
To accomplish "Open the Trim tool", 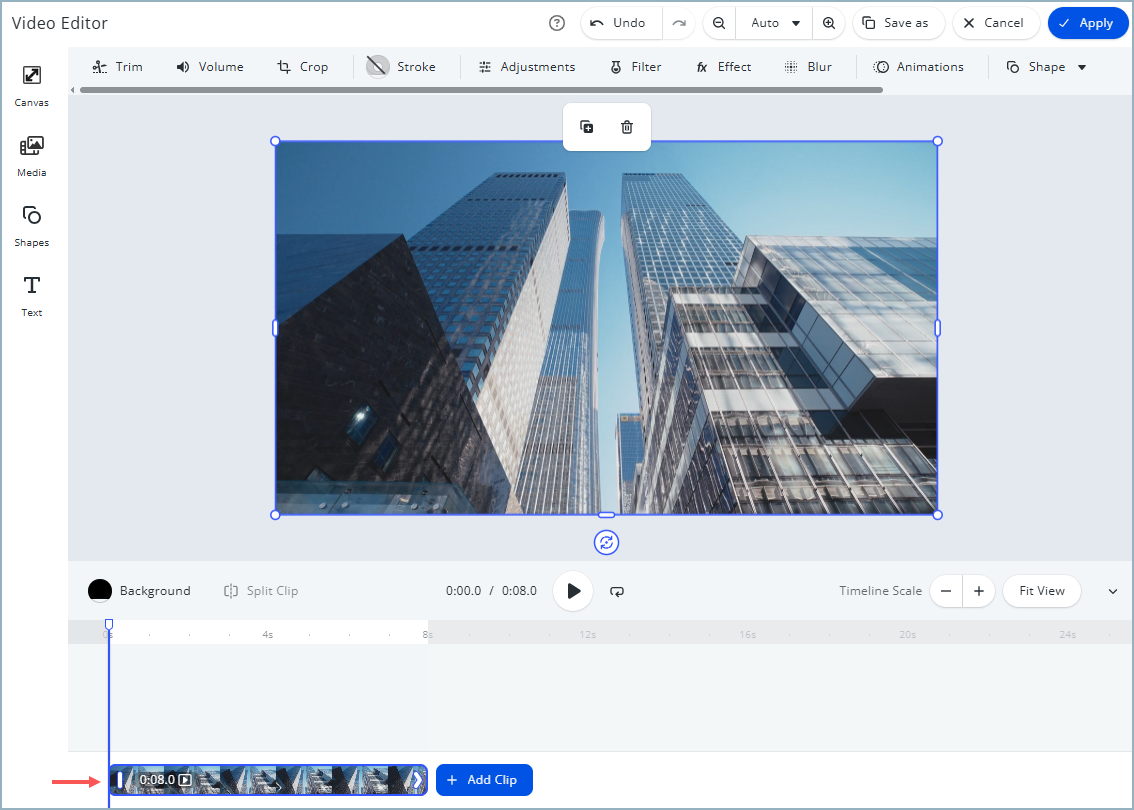I will click(x=117, y=67).
